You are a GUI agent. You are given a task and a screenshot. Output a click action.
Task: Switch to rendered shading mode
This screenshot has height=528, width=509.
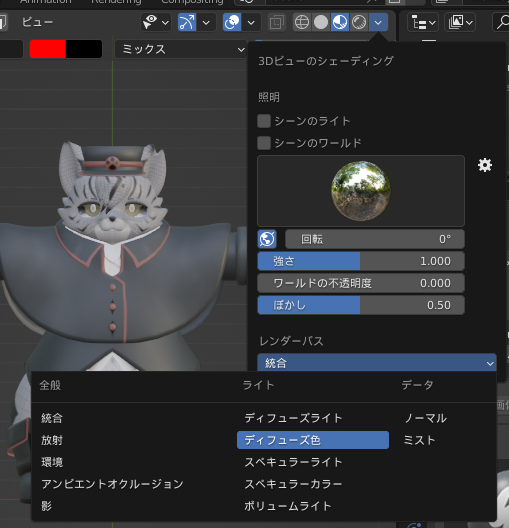(x=359, y=22)
